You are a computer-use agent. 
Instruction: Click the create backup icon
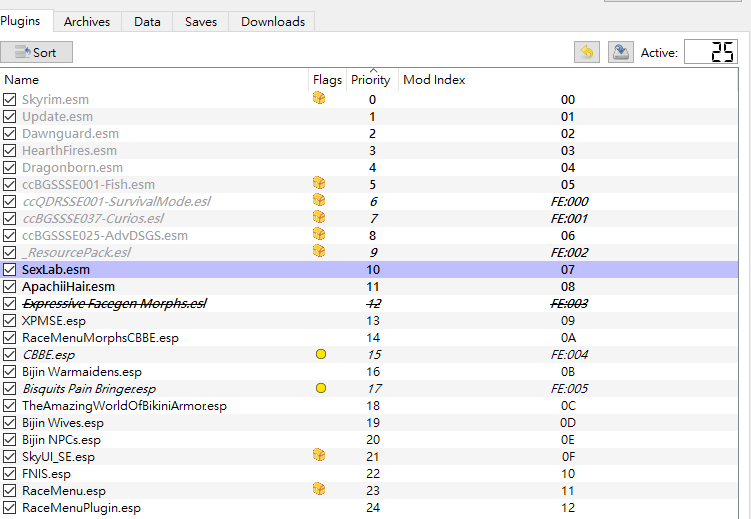tap(621, 52)
